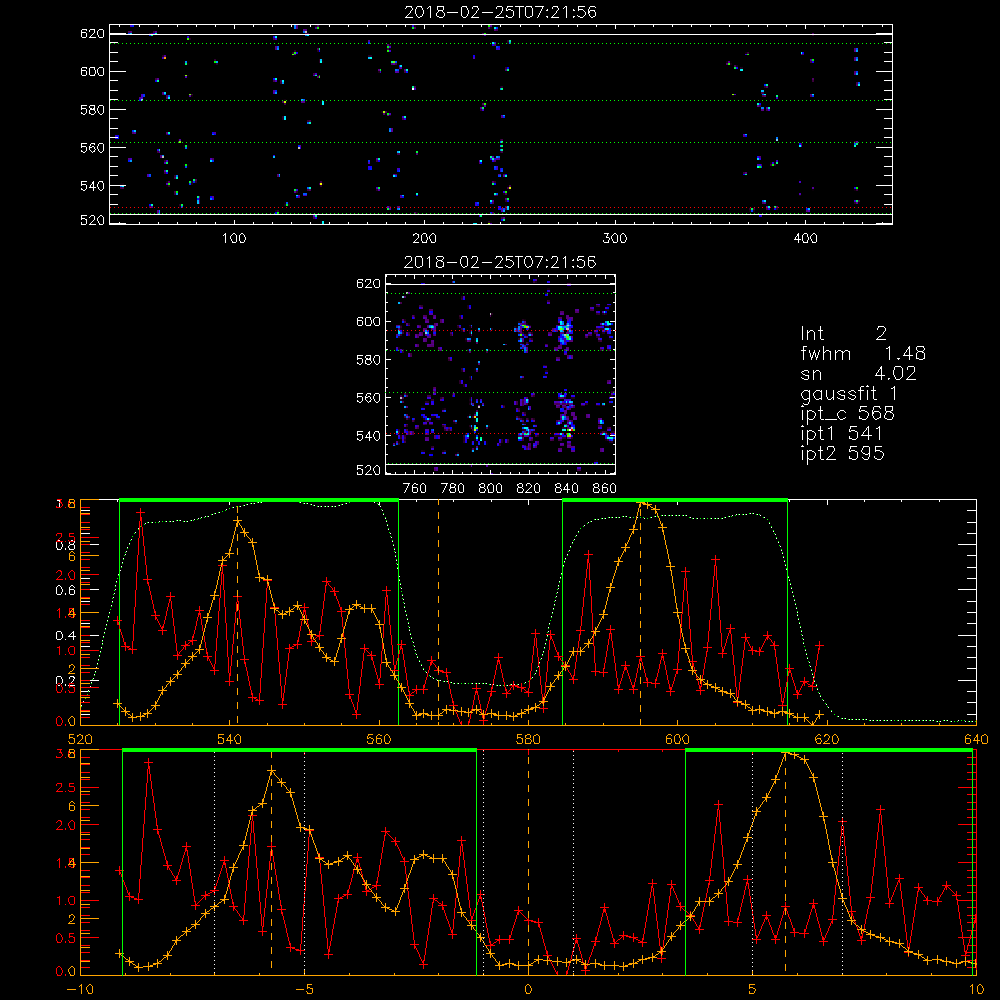Click dashed orange line at bottom plot zero
Image resolution: width=1000 pixels, height=1000 pixels.
click(528, 862)
